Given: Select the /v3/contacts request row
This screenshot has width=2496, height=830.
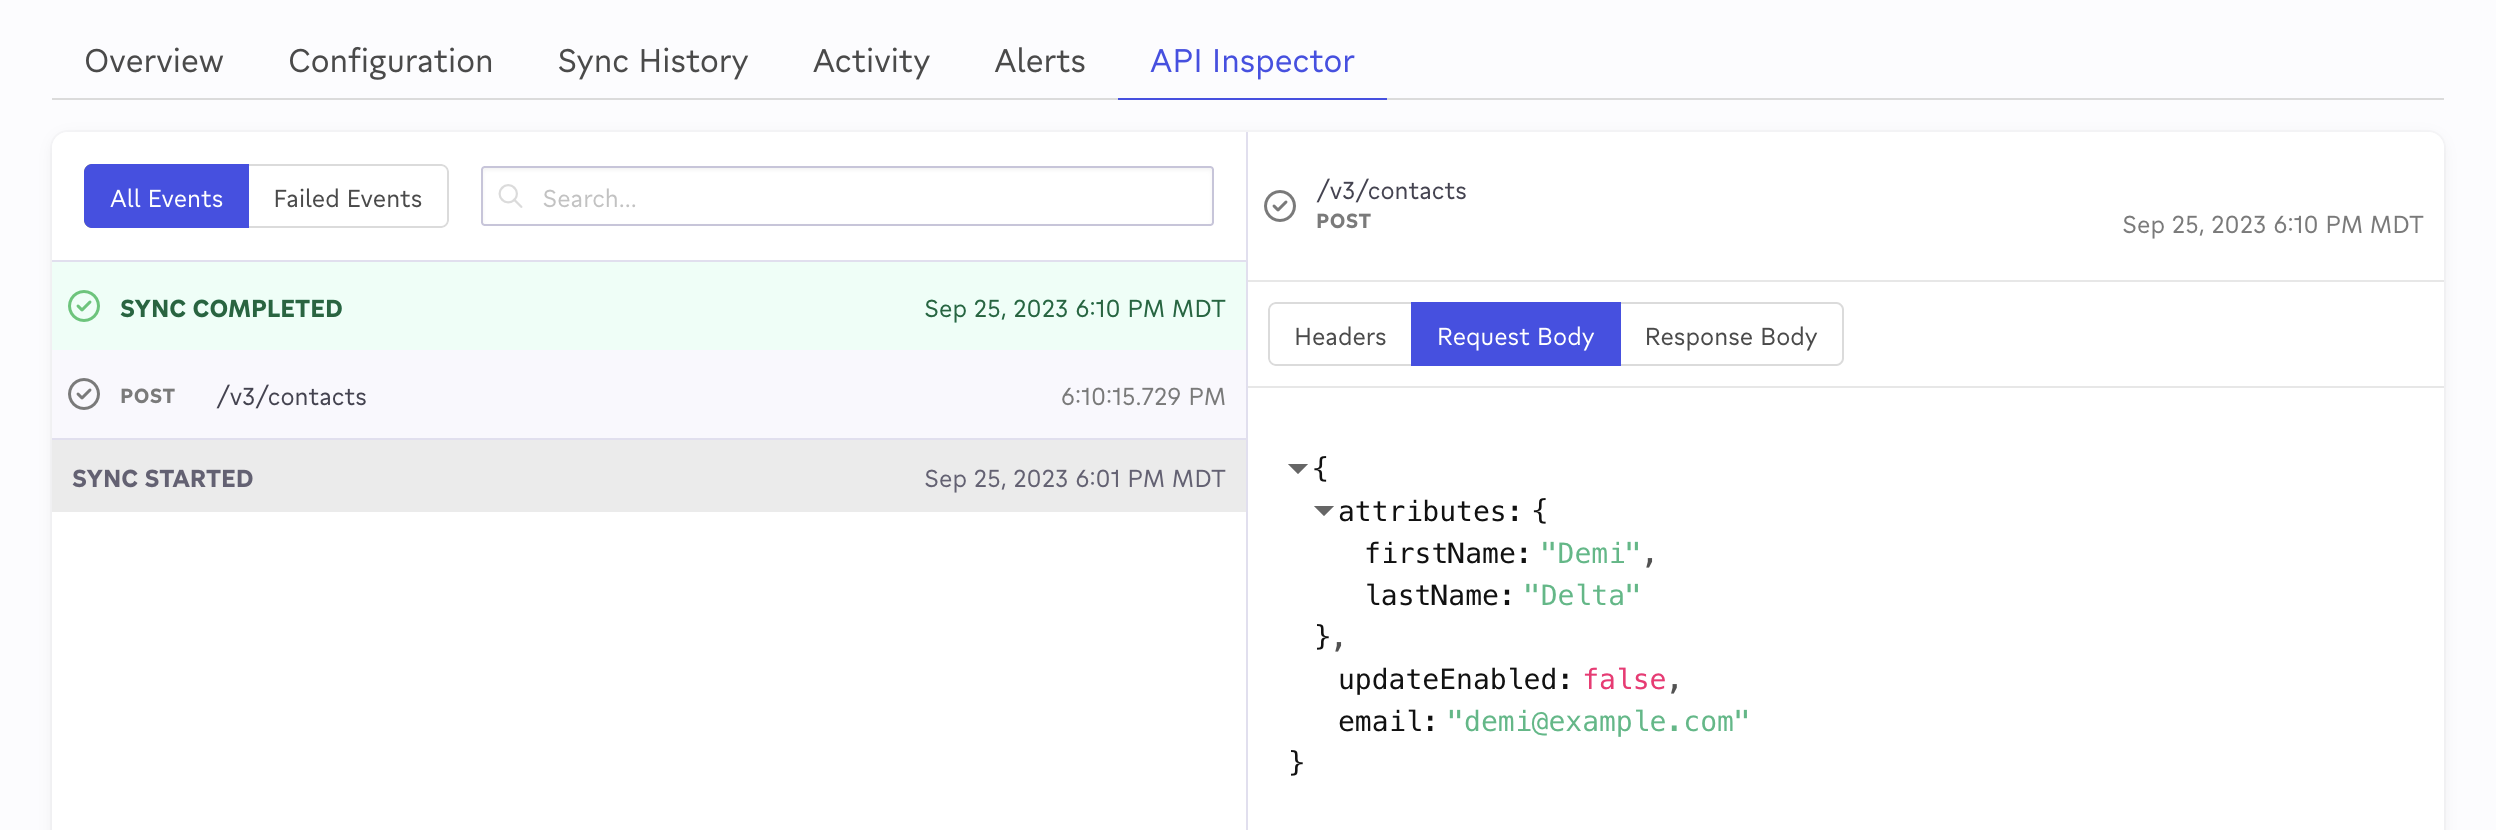Looking at the screenshot, I should point(648,395).
